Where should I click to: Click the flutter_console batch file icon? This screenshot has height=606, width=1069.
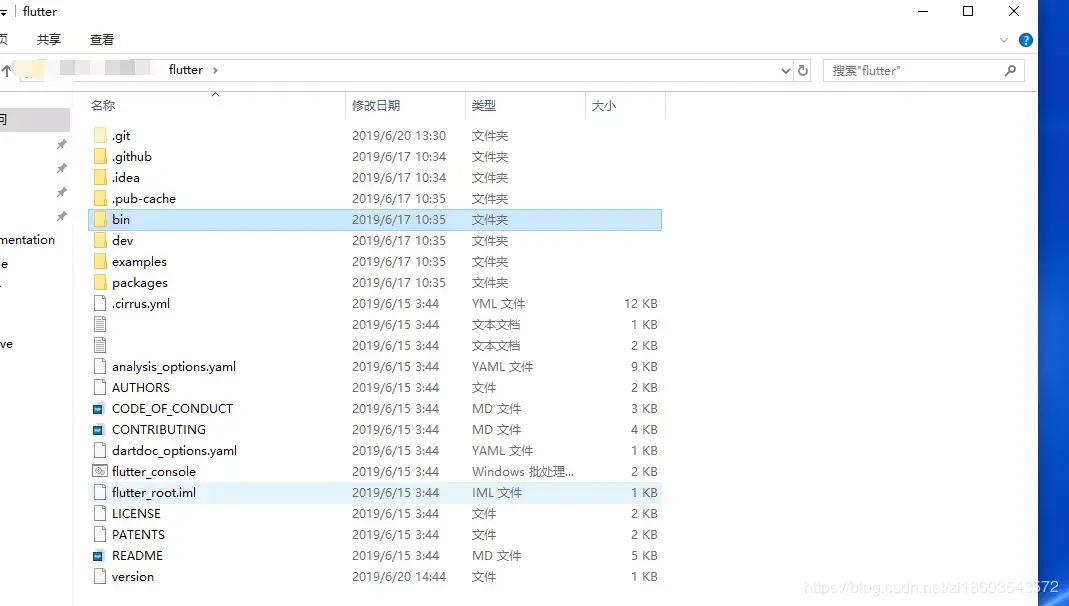(100, 472)
